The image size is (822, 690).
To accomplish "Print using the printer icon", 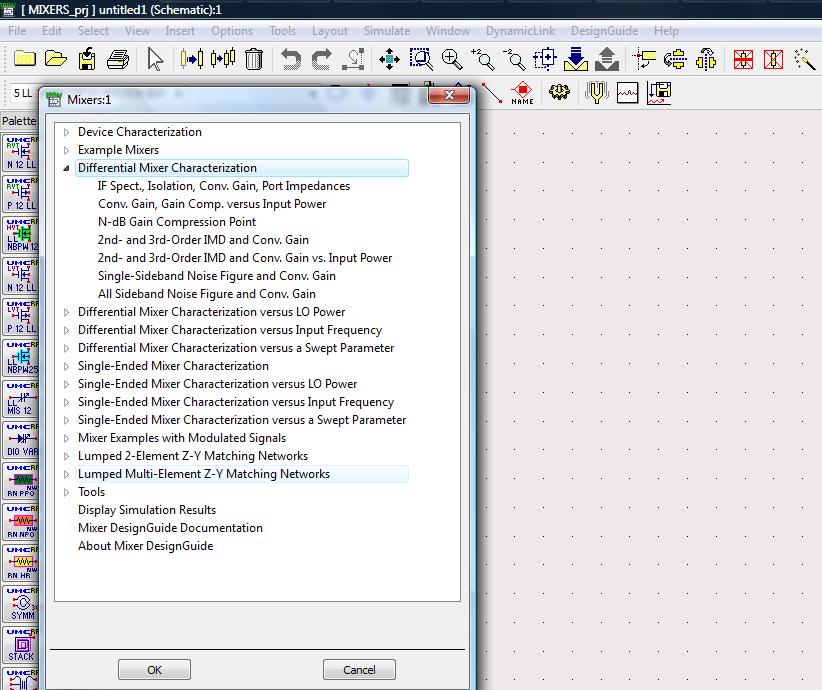I will click(x=118, y=59).
